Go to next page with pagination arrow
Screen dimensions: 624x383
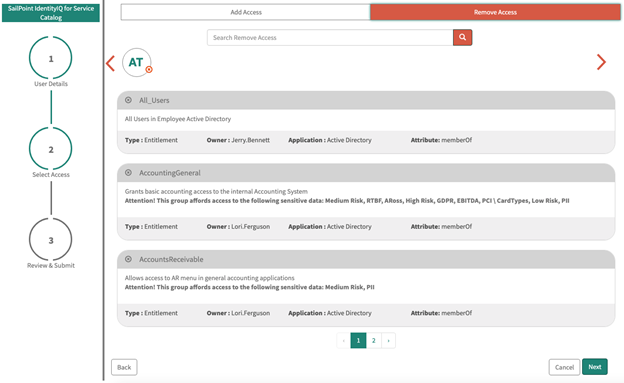coord(388,340)
